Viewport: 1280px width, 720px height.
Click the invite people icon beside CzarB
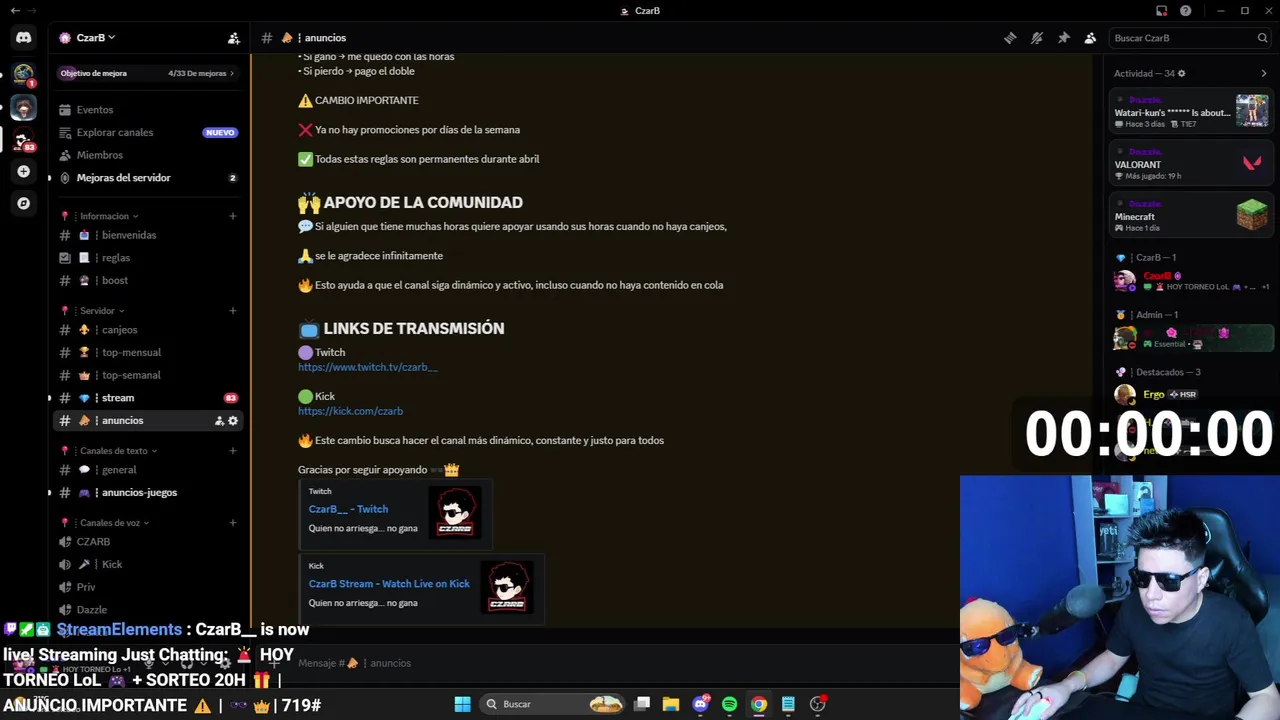pos(233,38)
